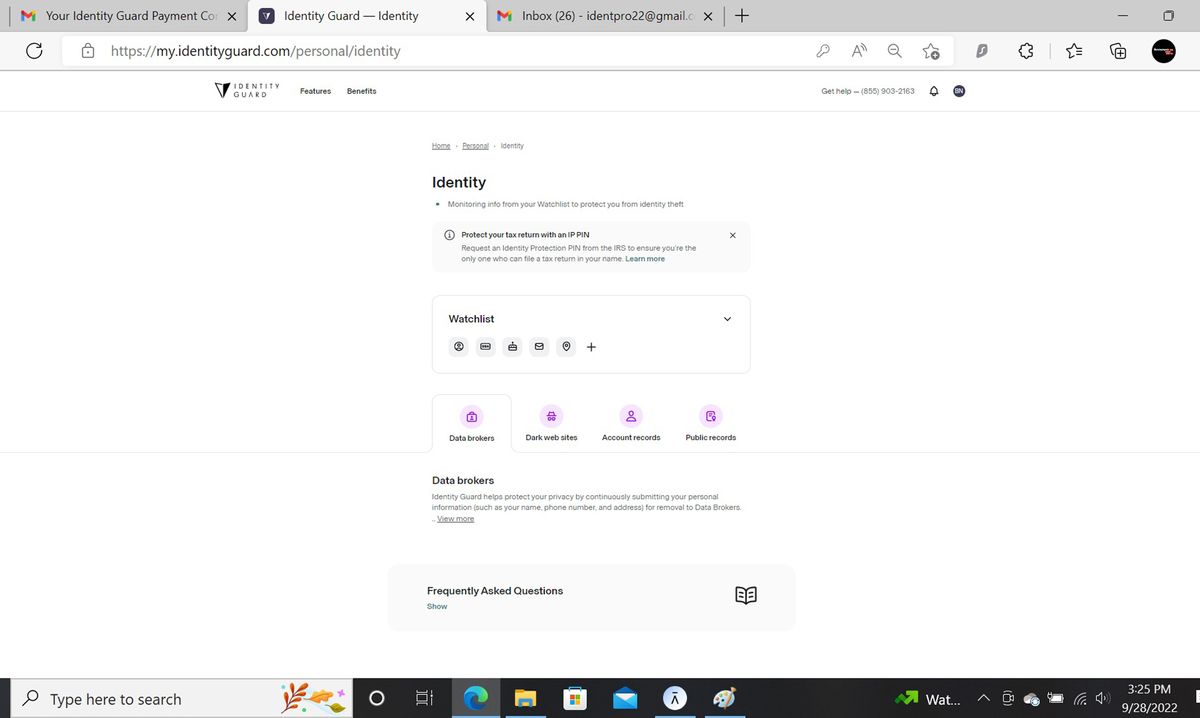Image resolution: width=1200 pixels, height=718 pixels.
Task: Dismiss the IP PIN notice
Action: [732, 234]
